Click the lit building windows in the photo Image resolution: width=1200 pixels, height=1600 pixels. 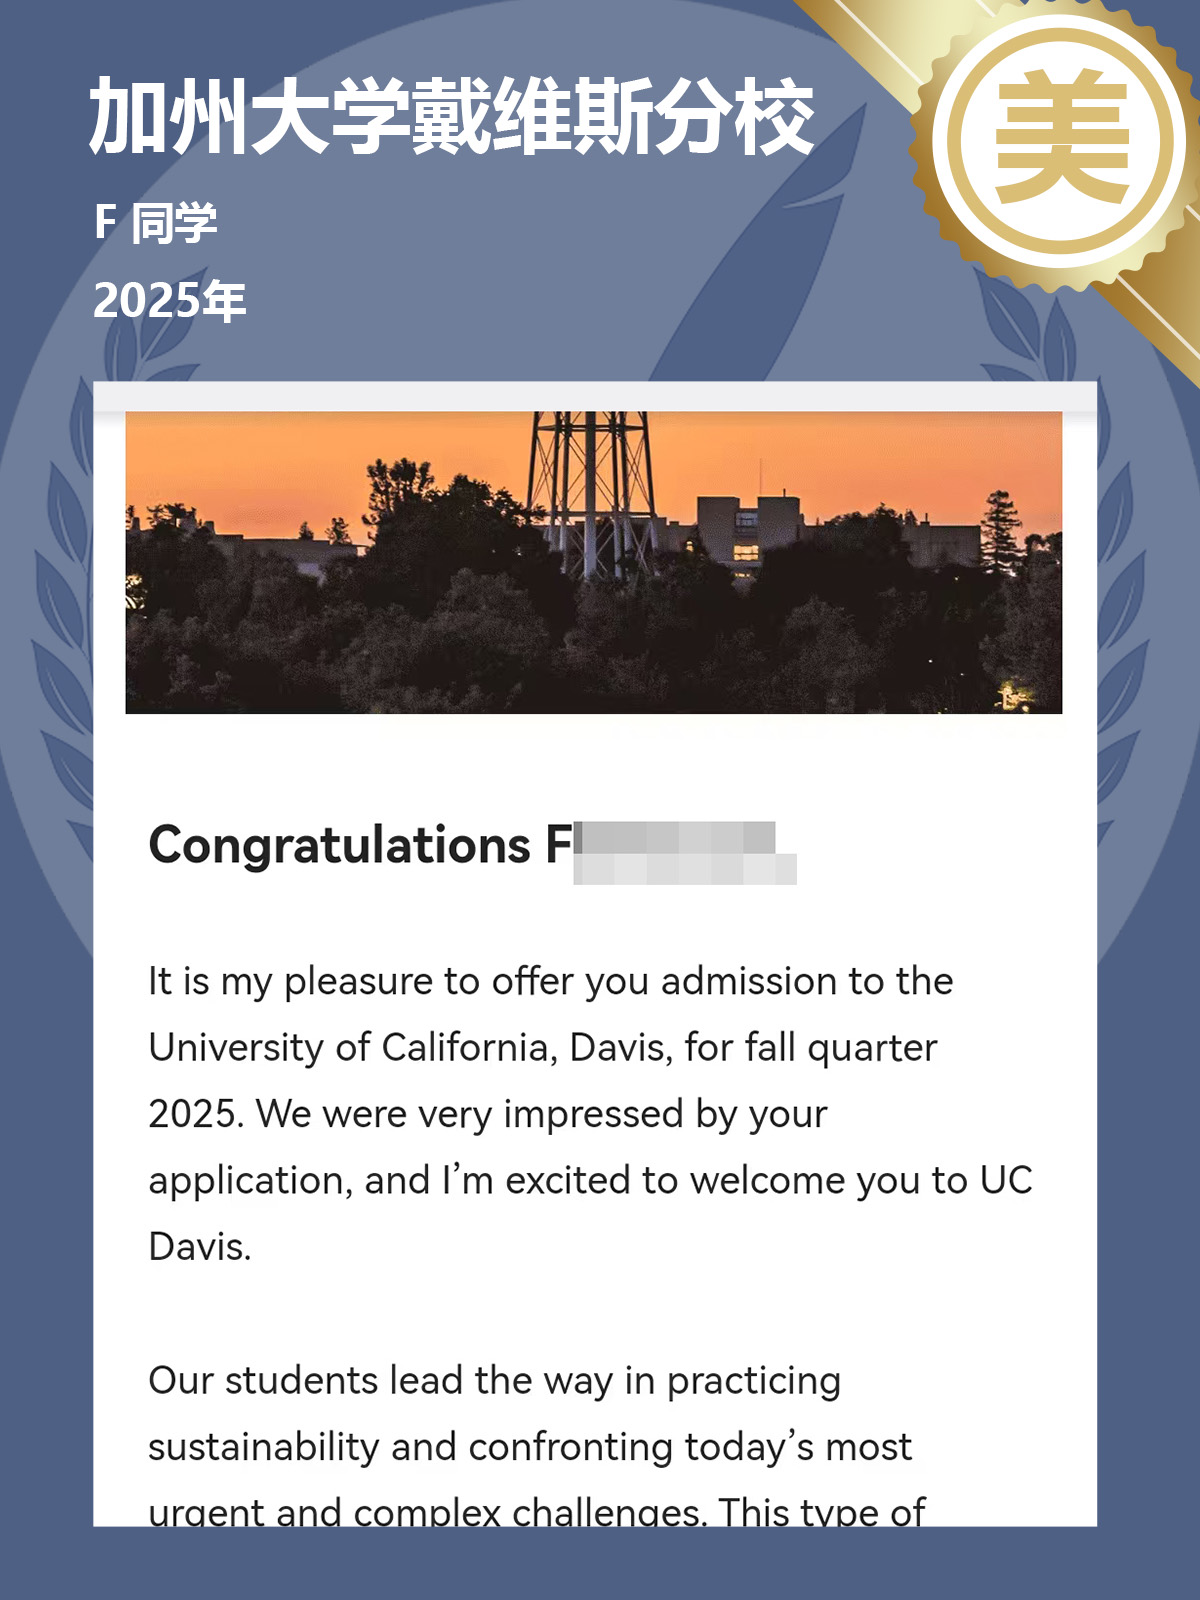pos(746,552)
